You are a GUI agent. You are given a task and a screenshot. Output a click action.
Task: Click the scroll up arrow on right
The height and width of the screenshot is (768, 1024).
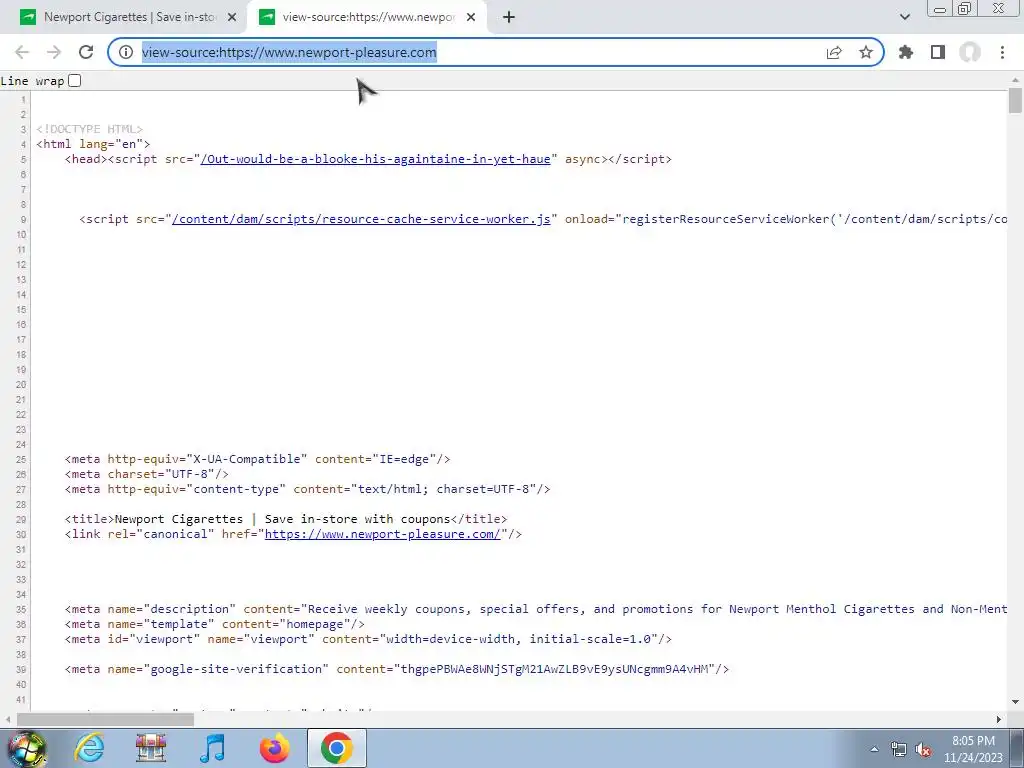[x=1015, y=80]
